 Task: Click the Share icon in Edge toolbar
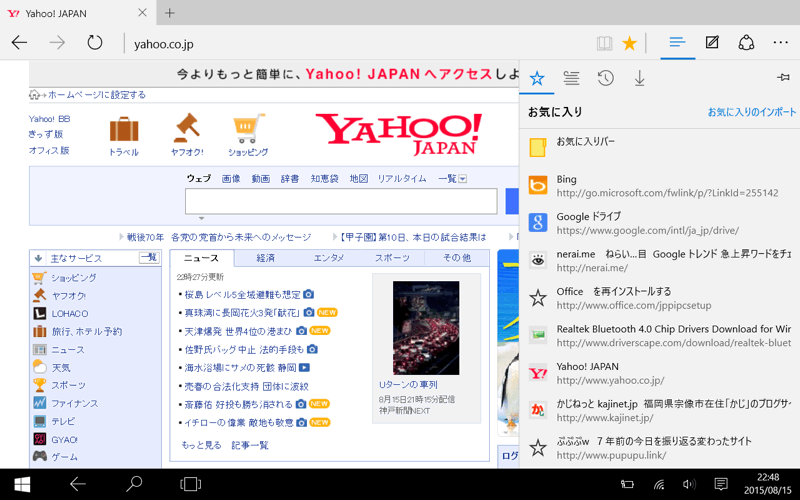click(746, 43)
